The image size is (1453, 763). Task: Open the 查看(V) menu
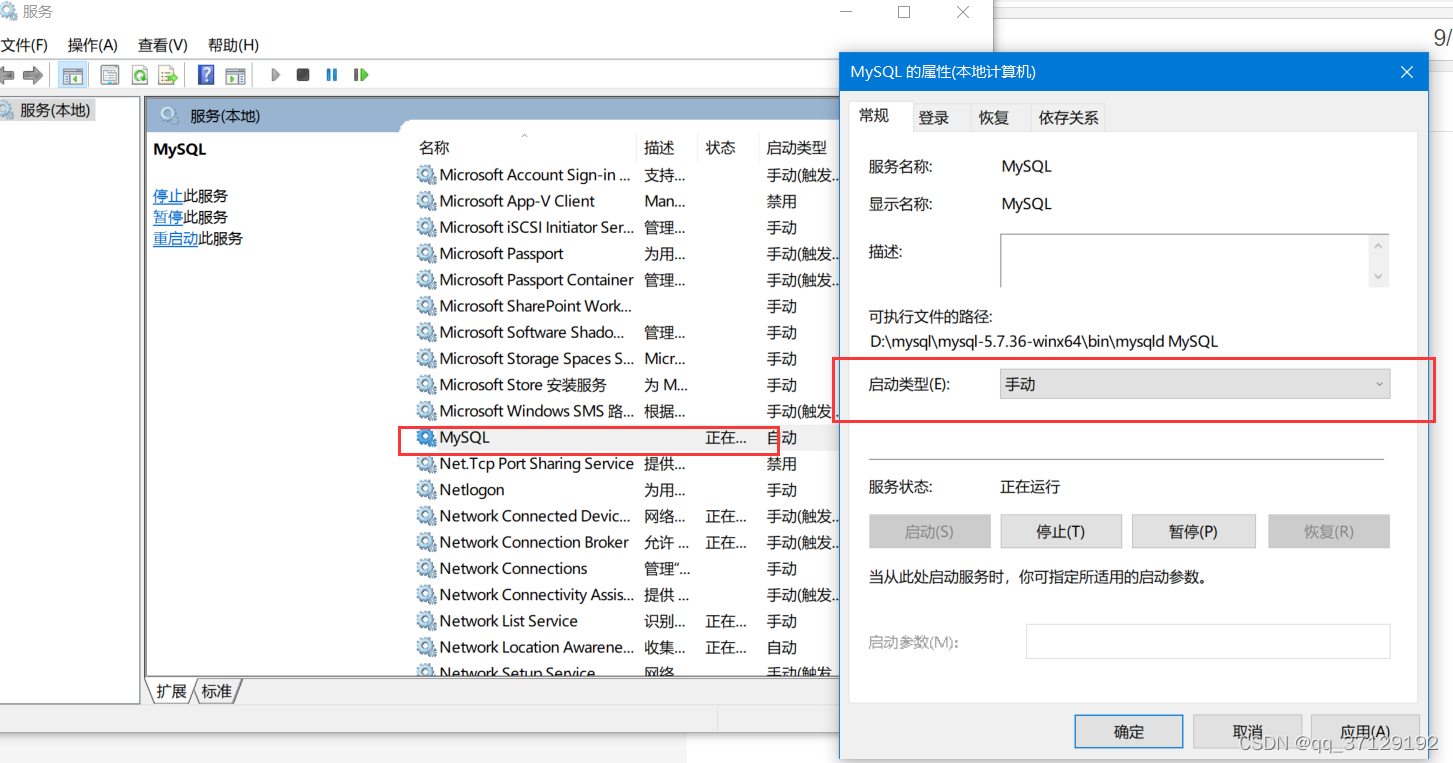[163, 45]
